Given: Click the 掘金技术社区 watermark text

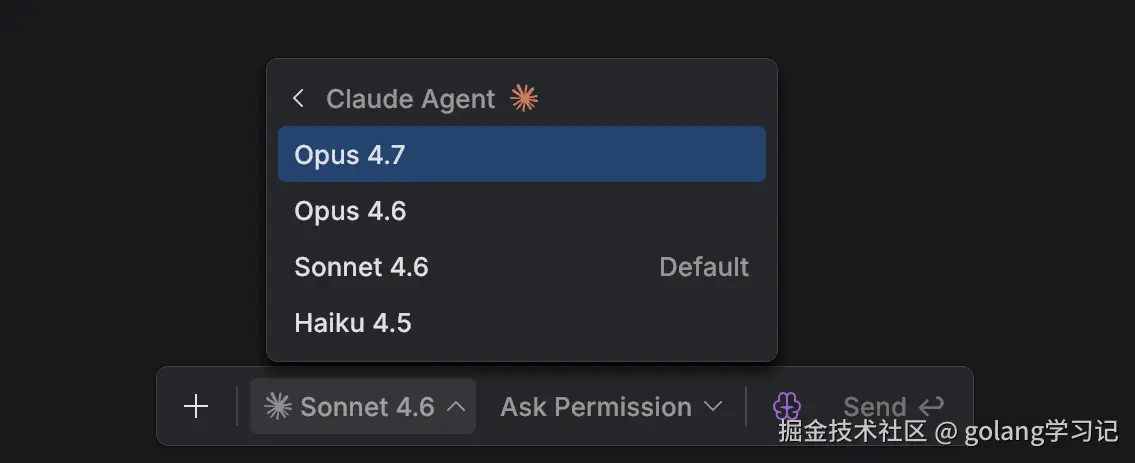Looking at the screenshot, I should pyautogui.click(x=853, y=432).
